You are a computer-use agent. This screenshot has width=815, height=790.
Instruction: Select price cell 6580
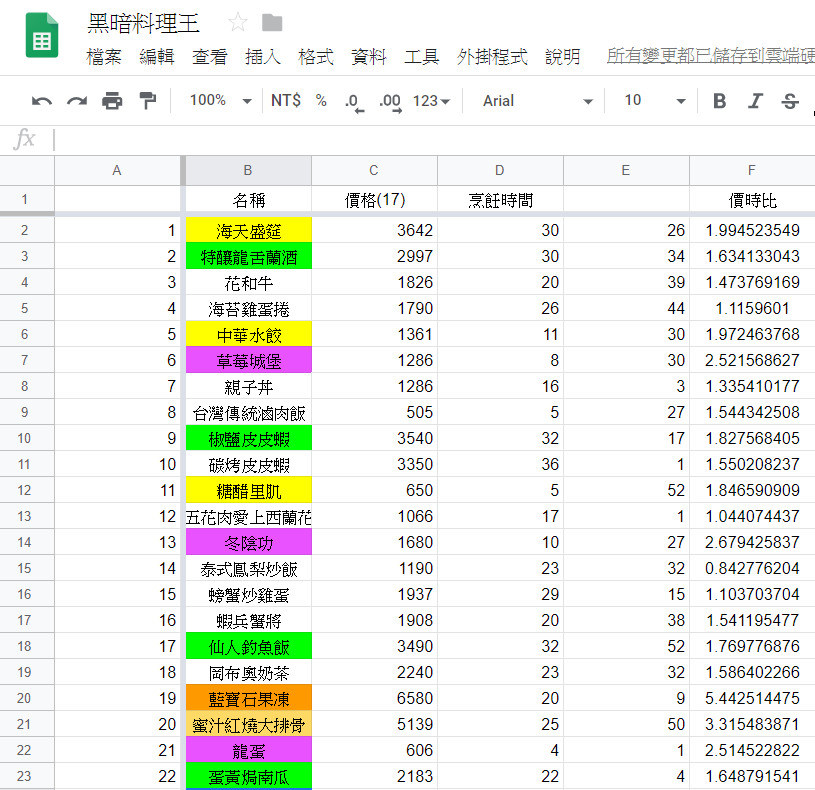374,698
